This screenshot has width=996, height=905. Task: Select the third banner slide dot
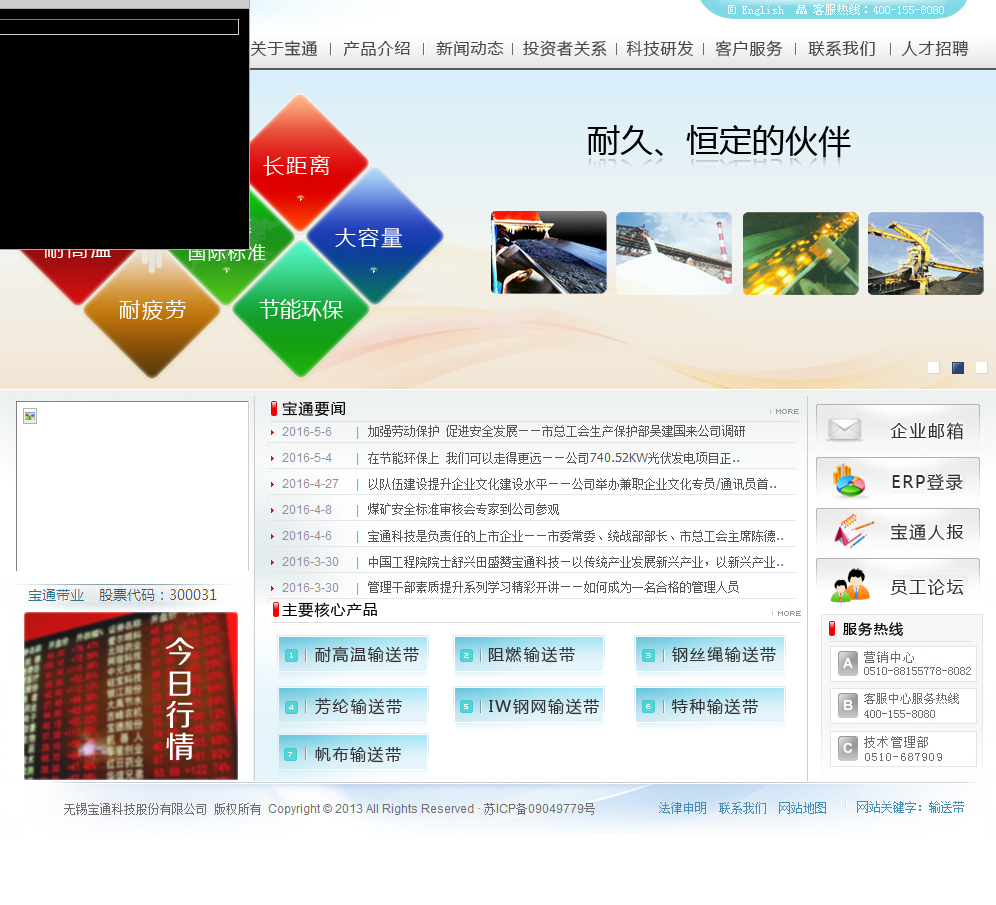pos(981,367)
